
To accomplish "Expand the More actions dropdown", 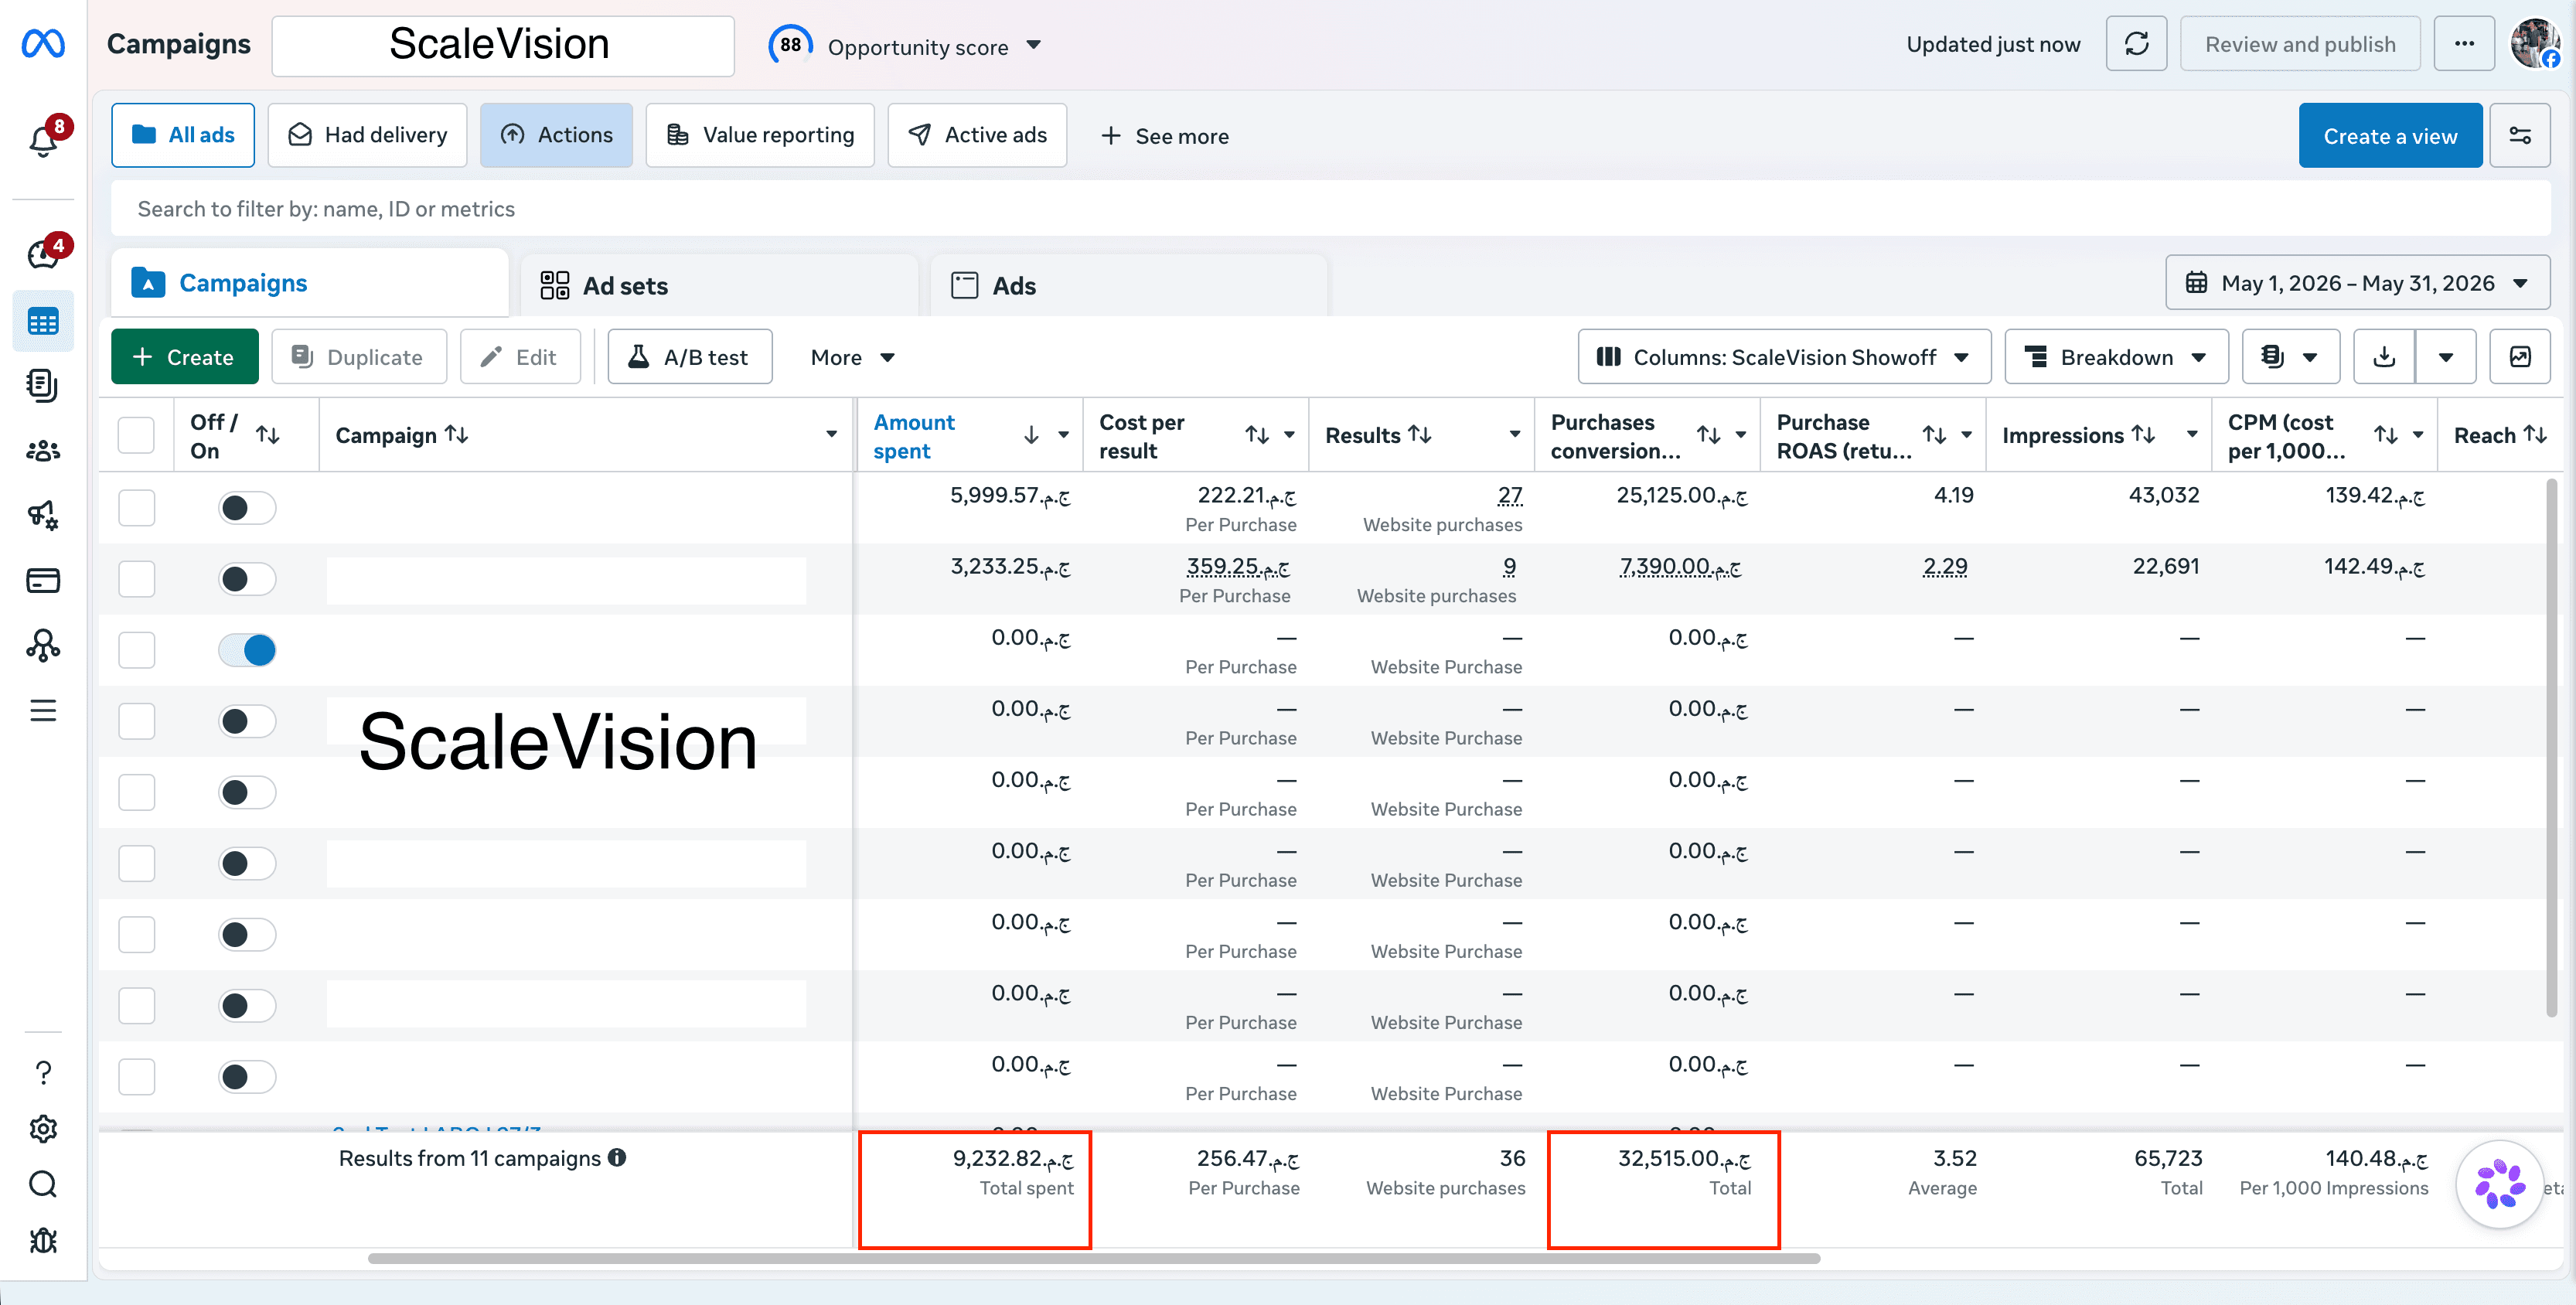I will (x=852, y=357).
